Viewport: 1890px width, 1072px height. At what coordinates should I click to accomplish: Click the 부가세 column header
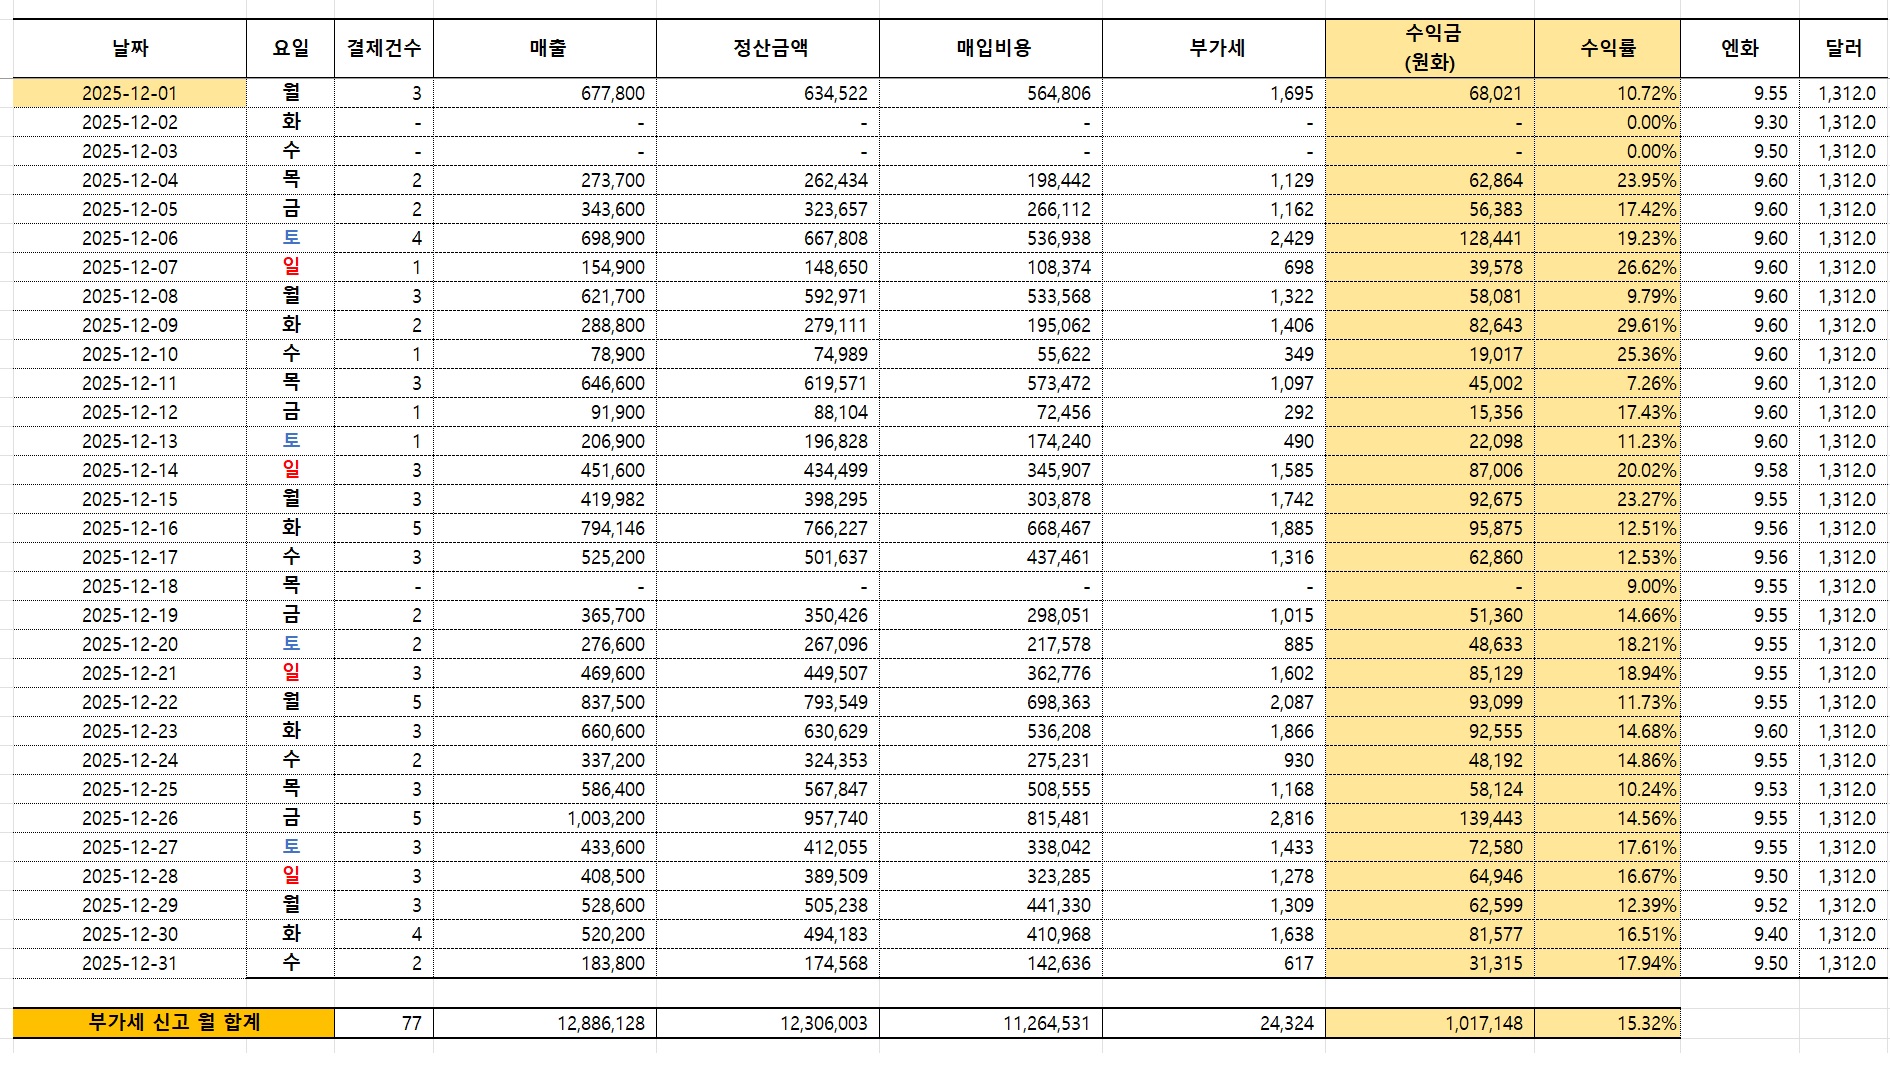point(1214,48)
